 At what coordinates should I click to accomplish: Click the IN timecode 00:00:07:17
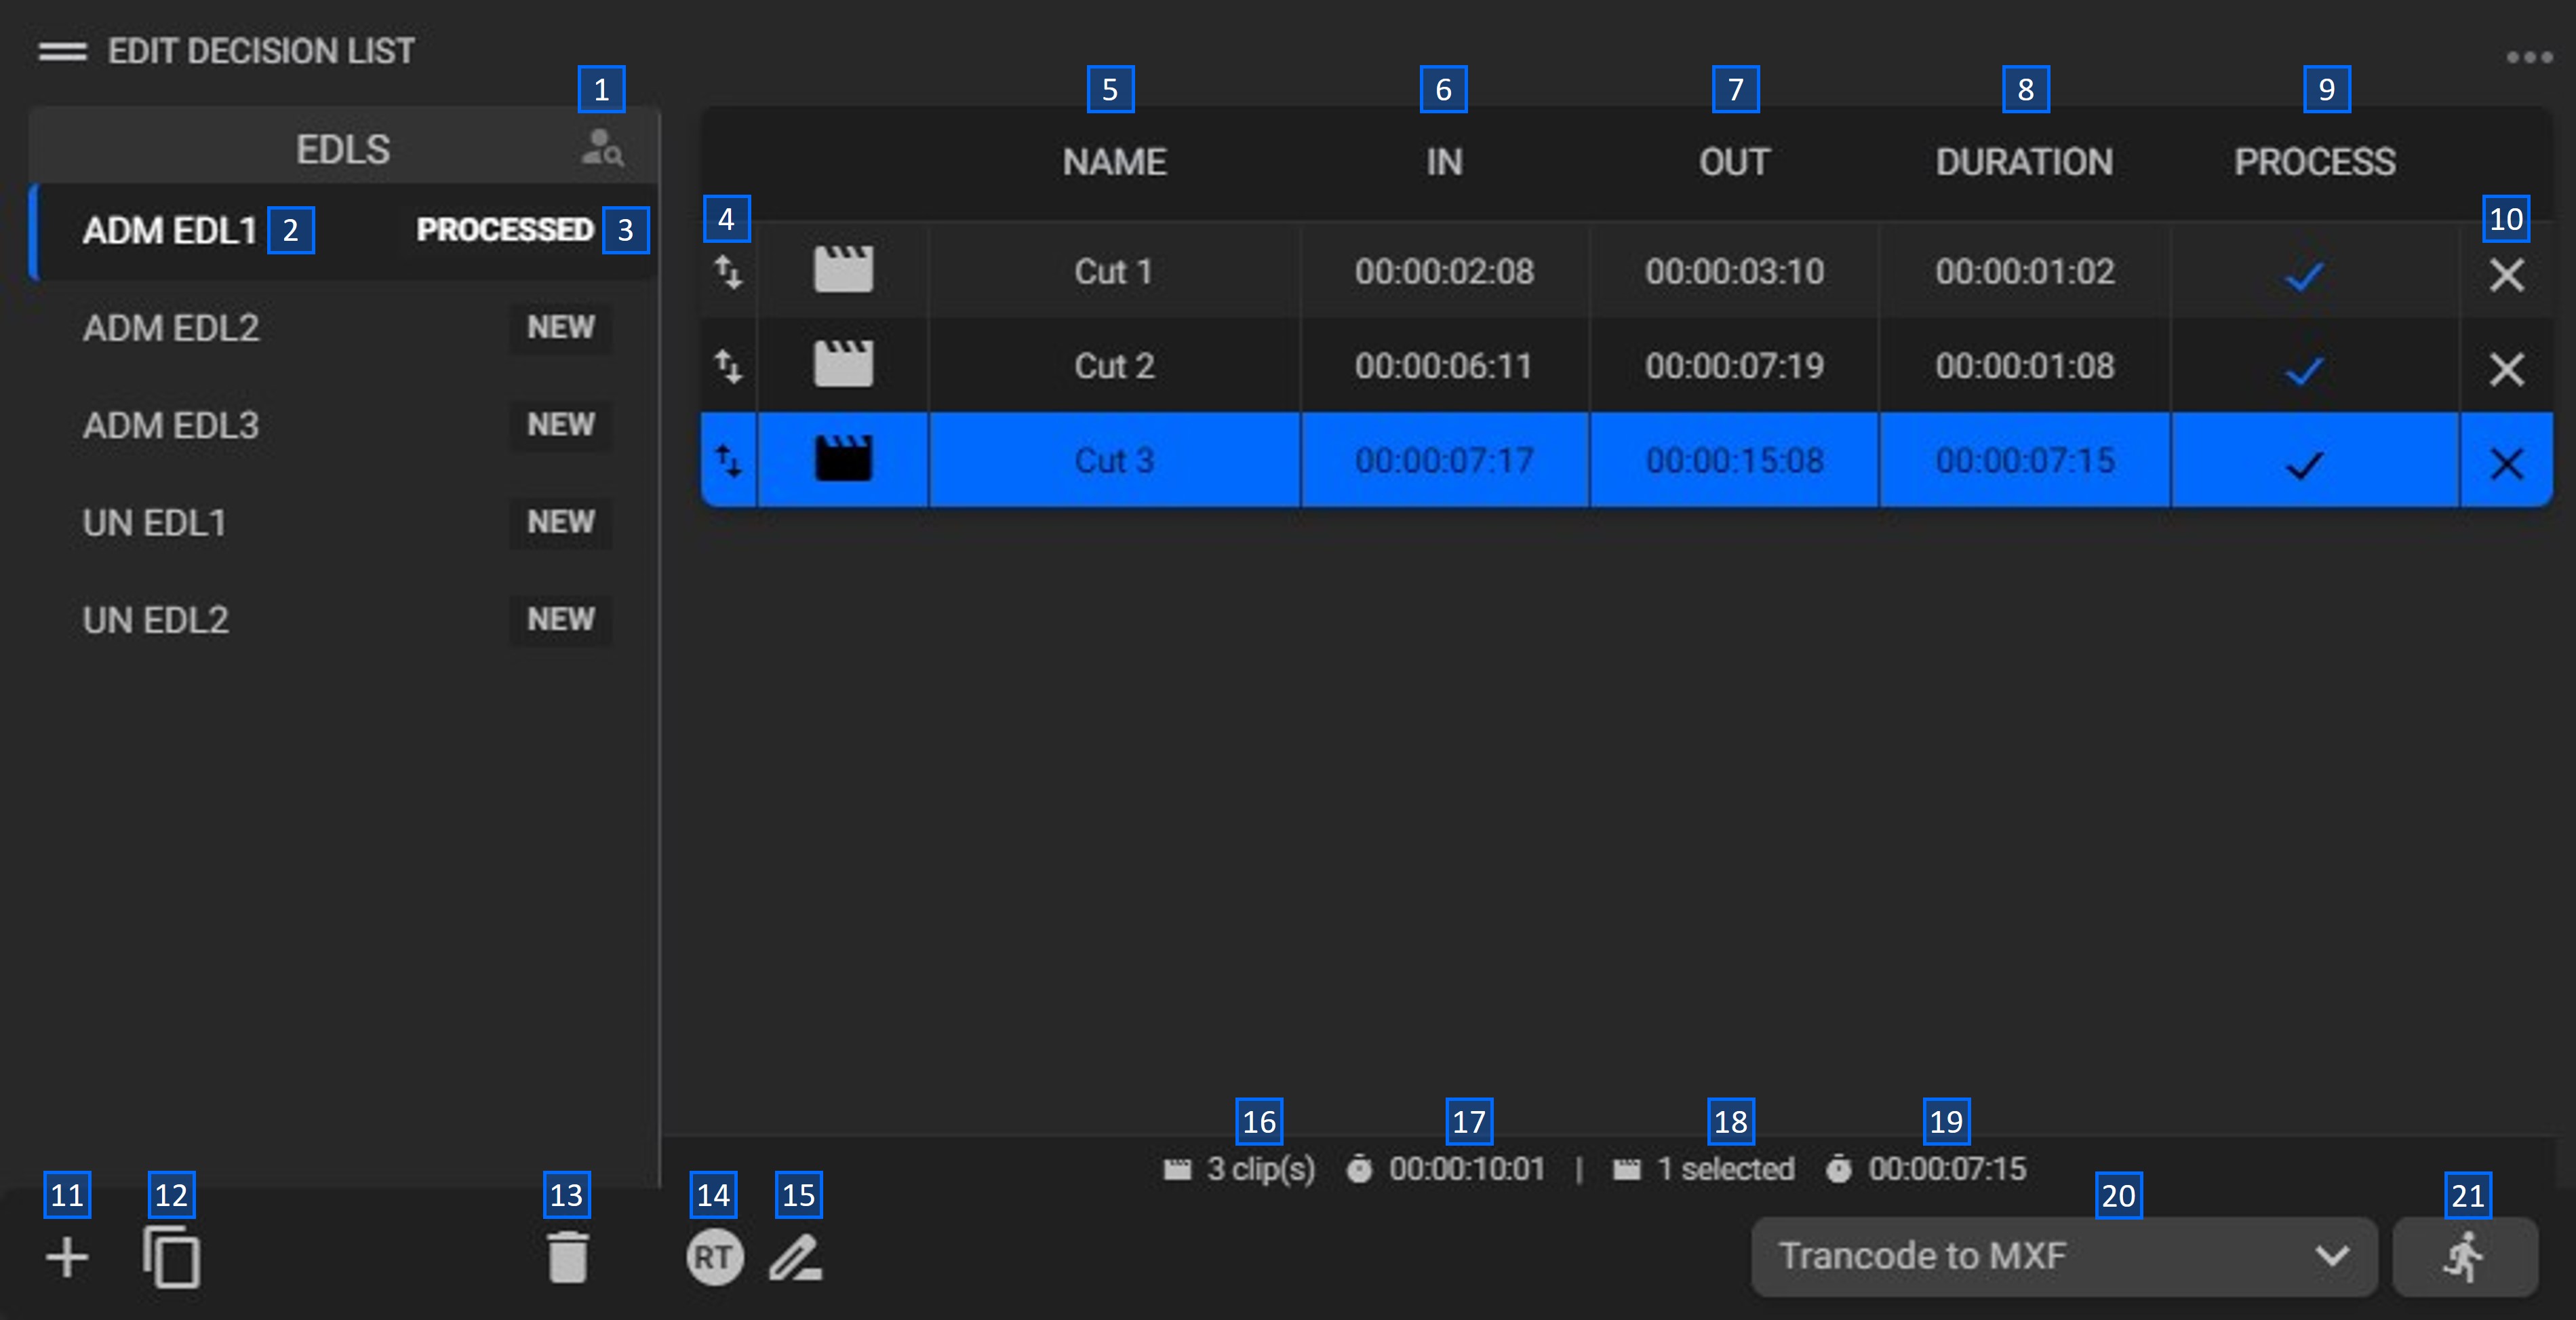pyautogui.click(x=1444, y=461)
